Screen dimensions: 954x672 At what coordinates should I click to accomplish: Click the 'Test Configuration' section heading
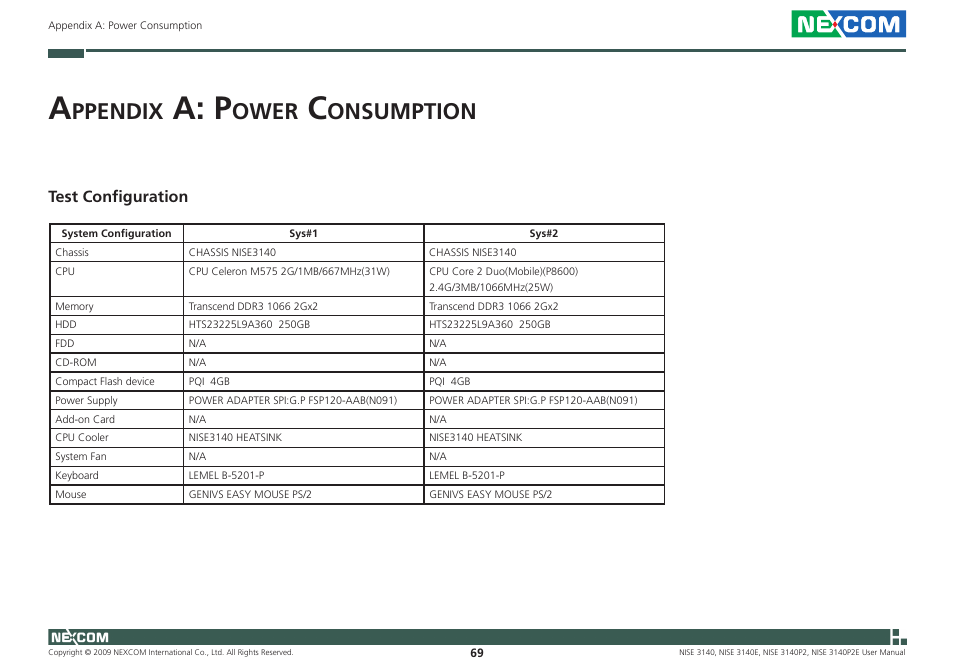(x=118, y=196)
